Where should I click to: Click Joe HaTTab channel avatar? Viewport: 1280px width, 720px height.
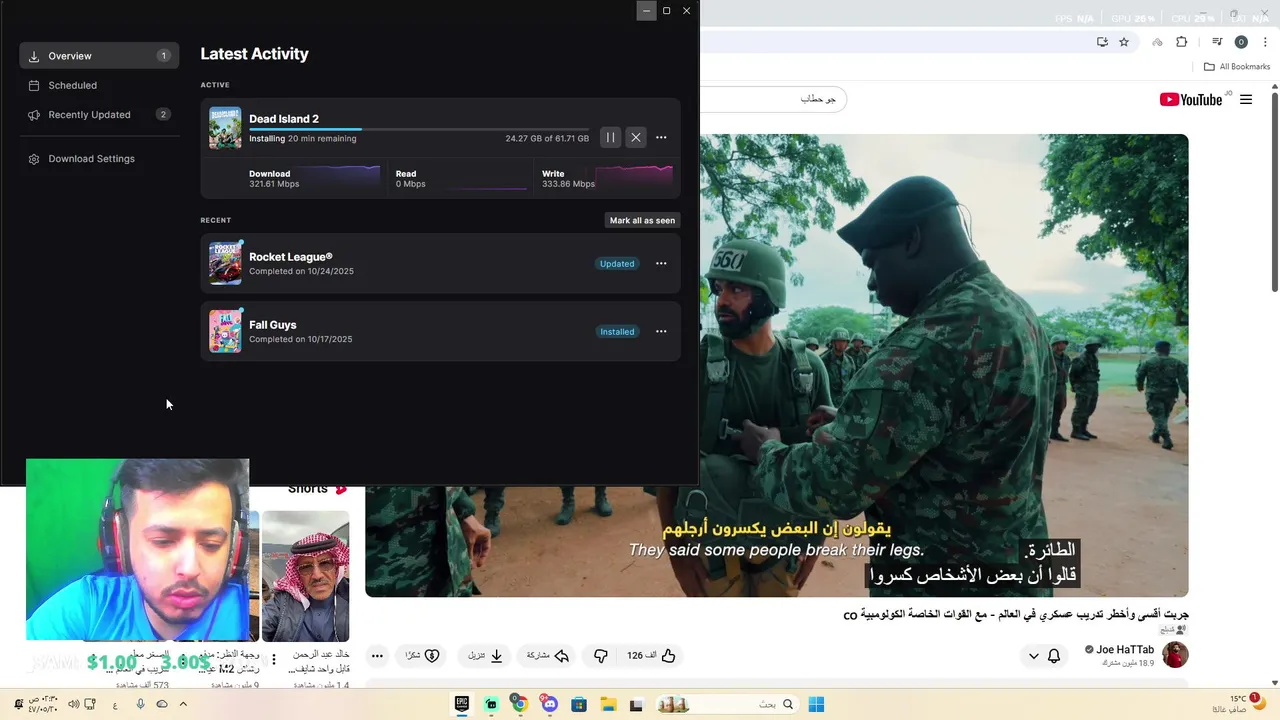pos(1175,656)
